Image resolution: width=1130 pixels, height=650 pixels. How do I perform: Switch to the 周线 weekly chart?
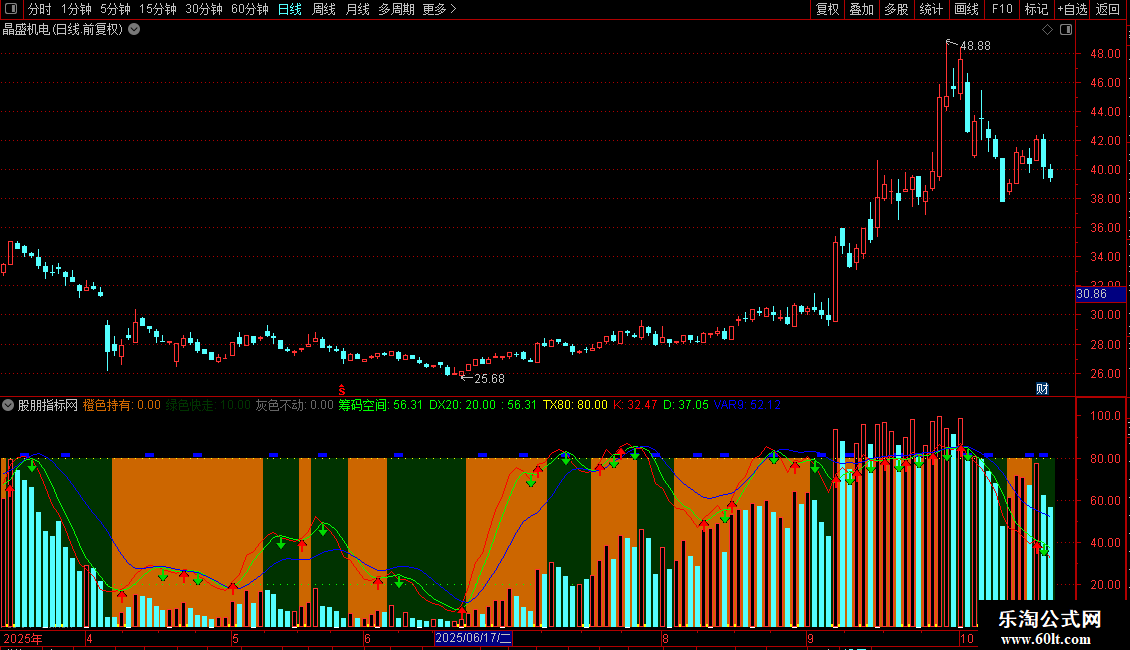[x=324, y=9]
